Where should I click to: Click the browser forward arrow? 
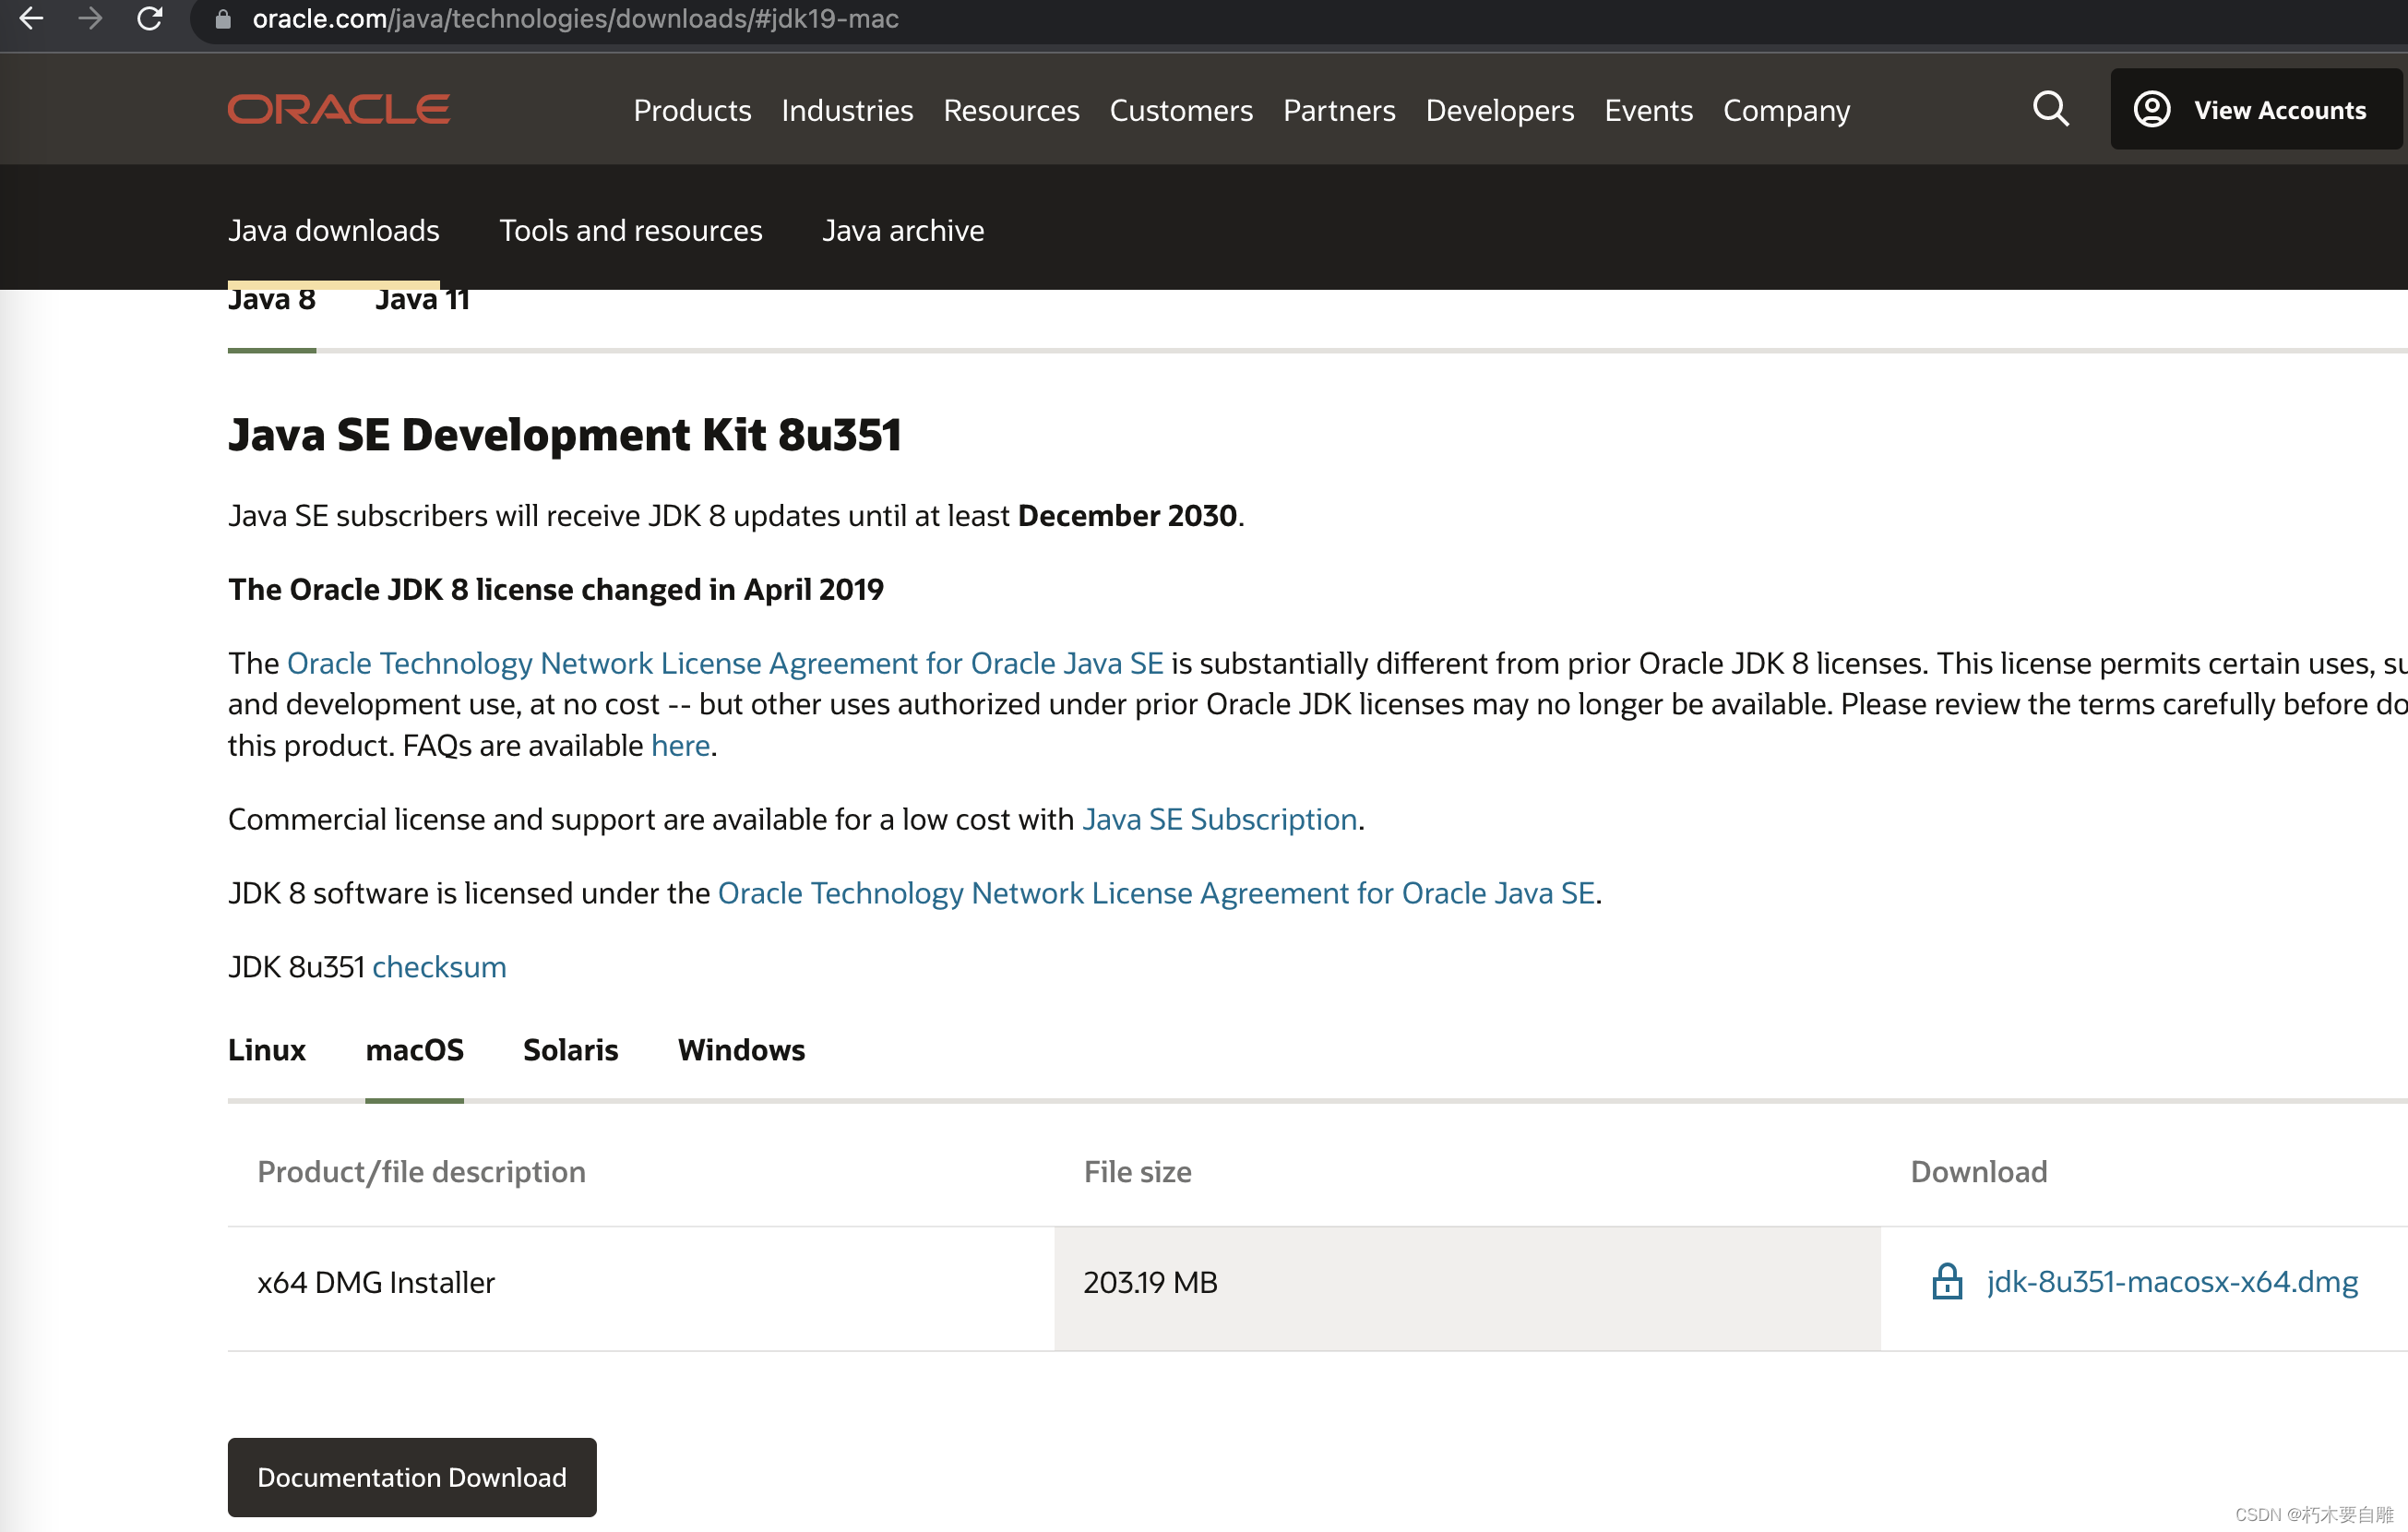pyautogui.click(x=90, y=18)
